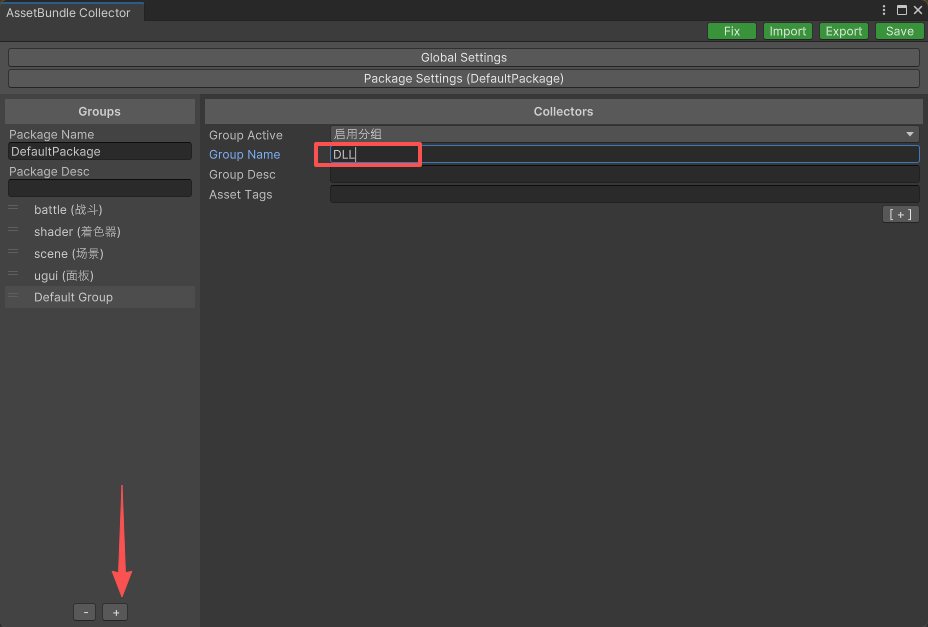Click the Package Desc field

click(x=100, y=188)
